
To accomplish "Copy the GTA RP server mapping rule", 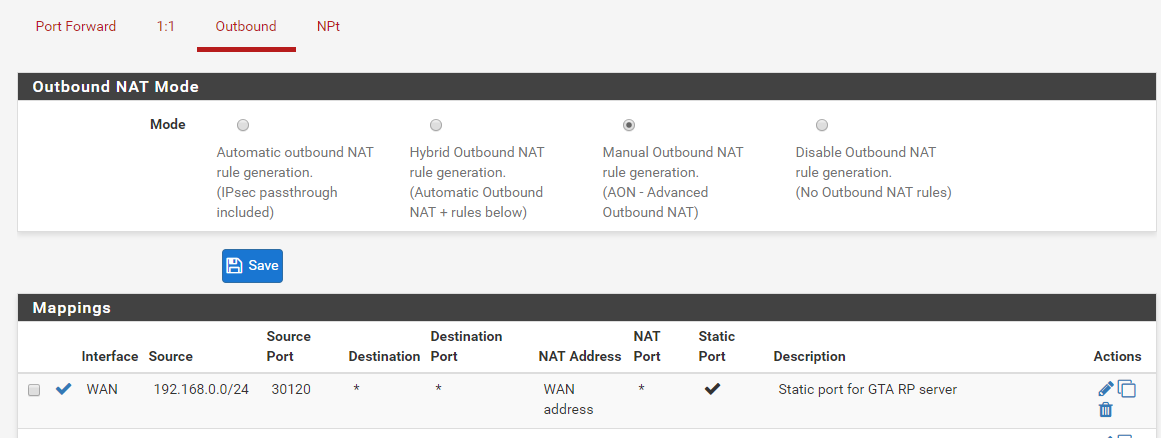I will [x=1127, y=388].
